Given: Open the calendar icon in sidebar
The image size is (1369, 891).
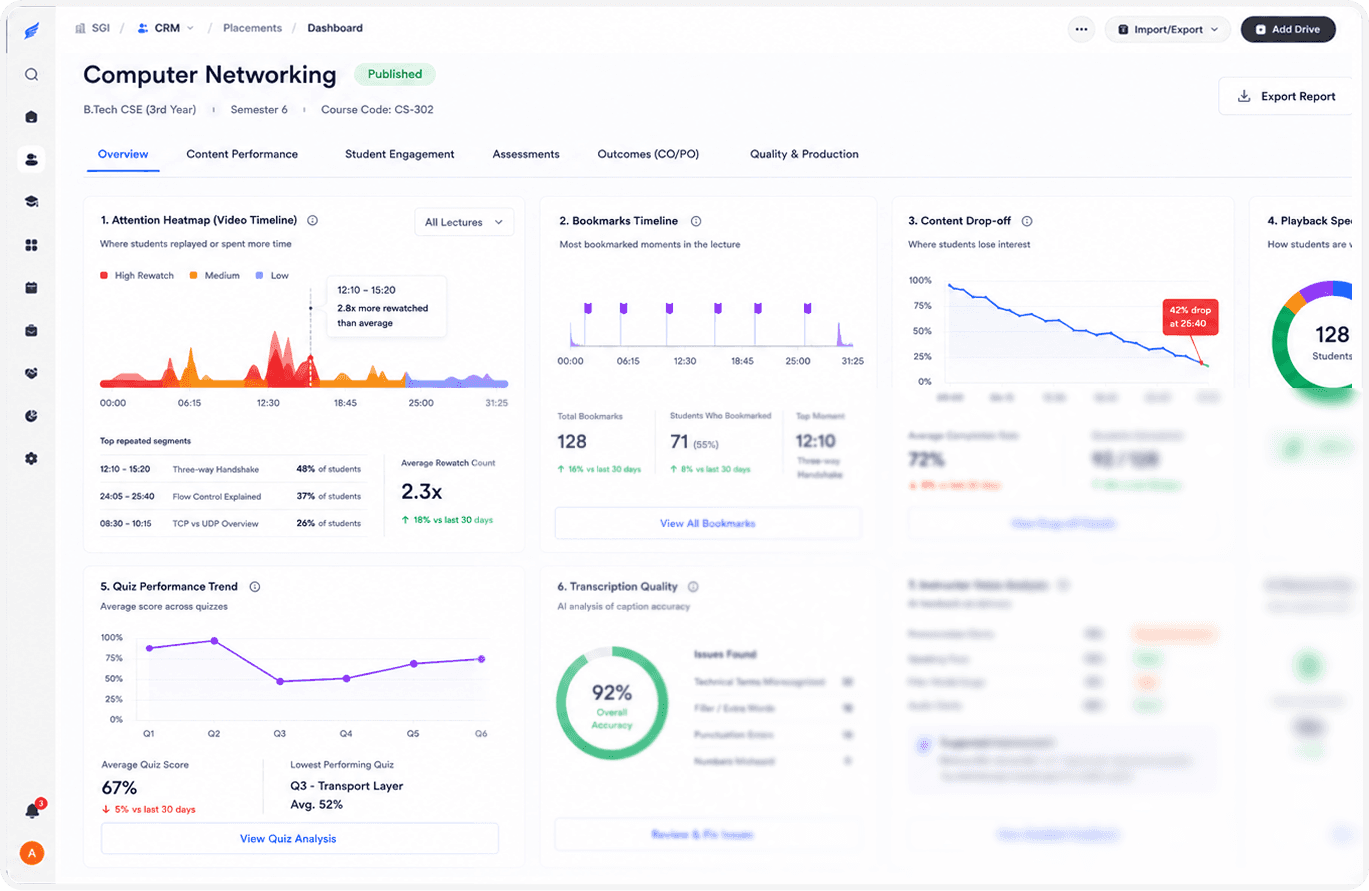Looking at the screenshot, I should [31, 287].
